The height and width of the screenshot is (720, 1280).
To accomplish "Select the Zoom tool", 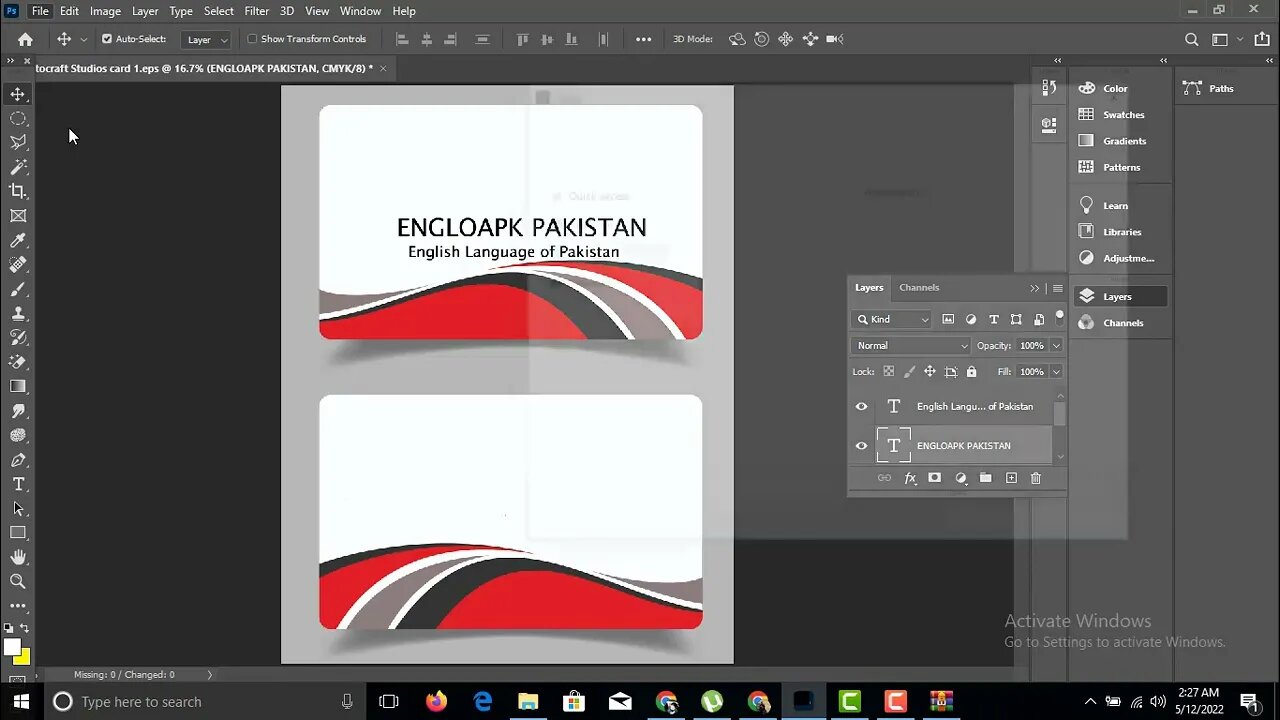I will (x=18, y=581).
